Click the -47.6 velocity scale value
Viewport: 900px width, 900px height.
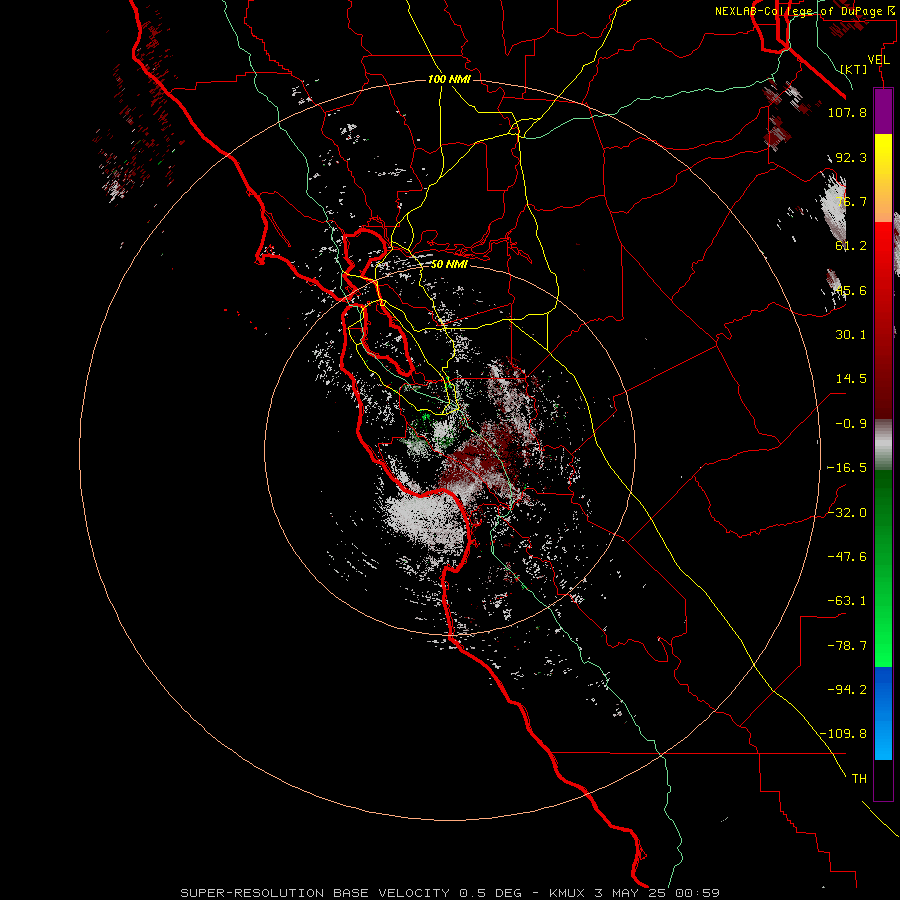pyautogui.click(x=847, y=557)
